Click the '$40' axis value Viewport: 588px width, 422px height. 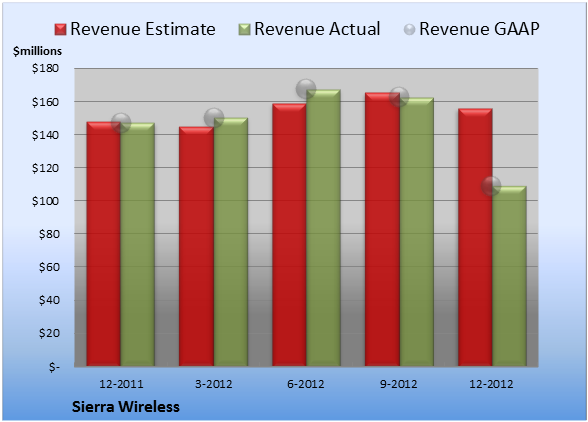click(49, 300)
